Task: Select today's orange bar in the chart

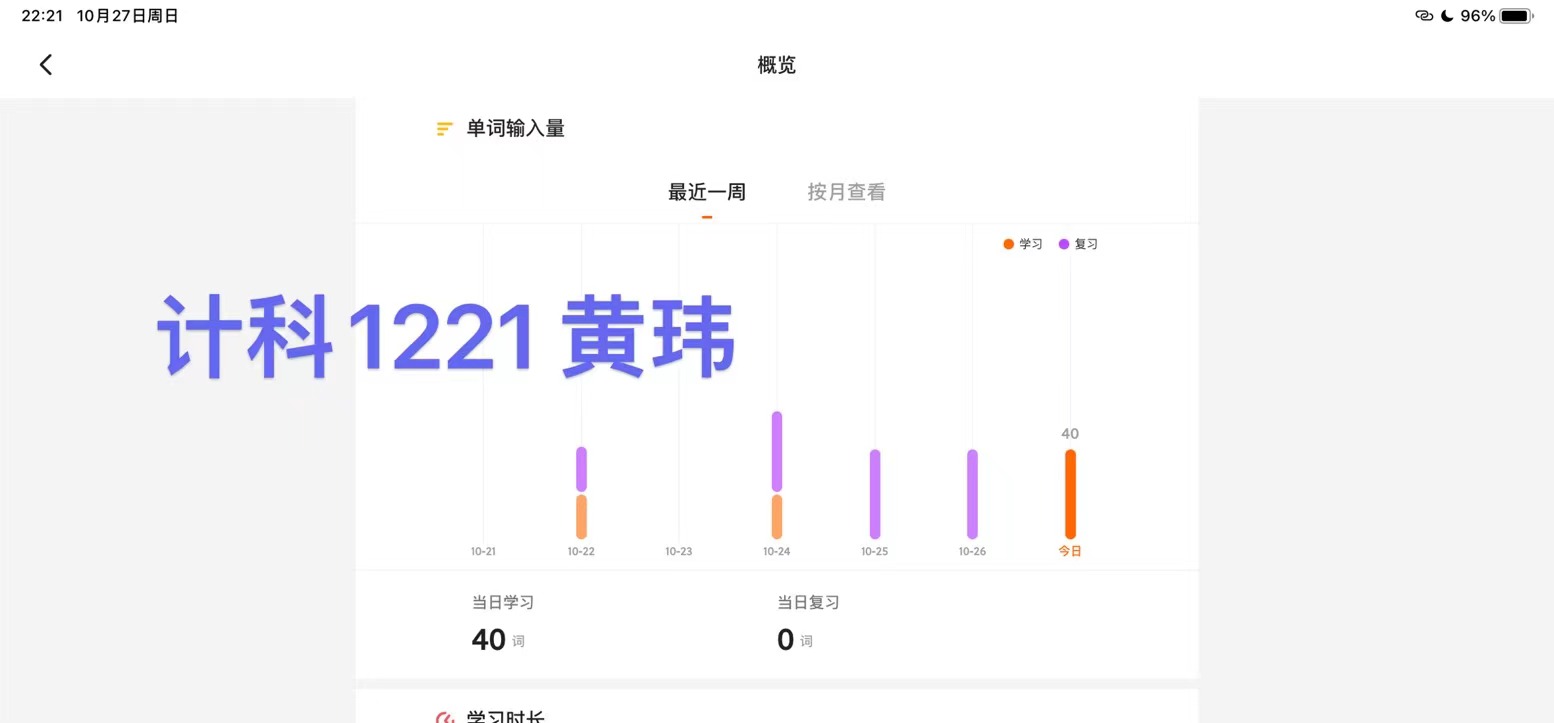Action: click(x=1070, y=494)
